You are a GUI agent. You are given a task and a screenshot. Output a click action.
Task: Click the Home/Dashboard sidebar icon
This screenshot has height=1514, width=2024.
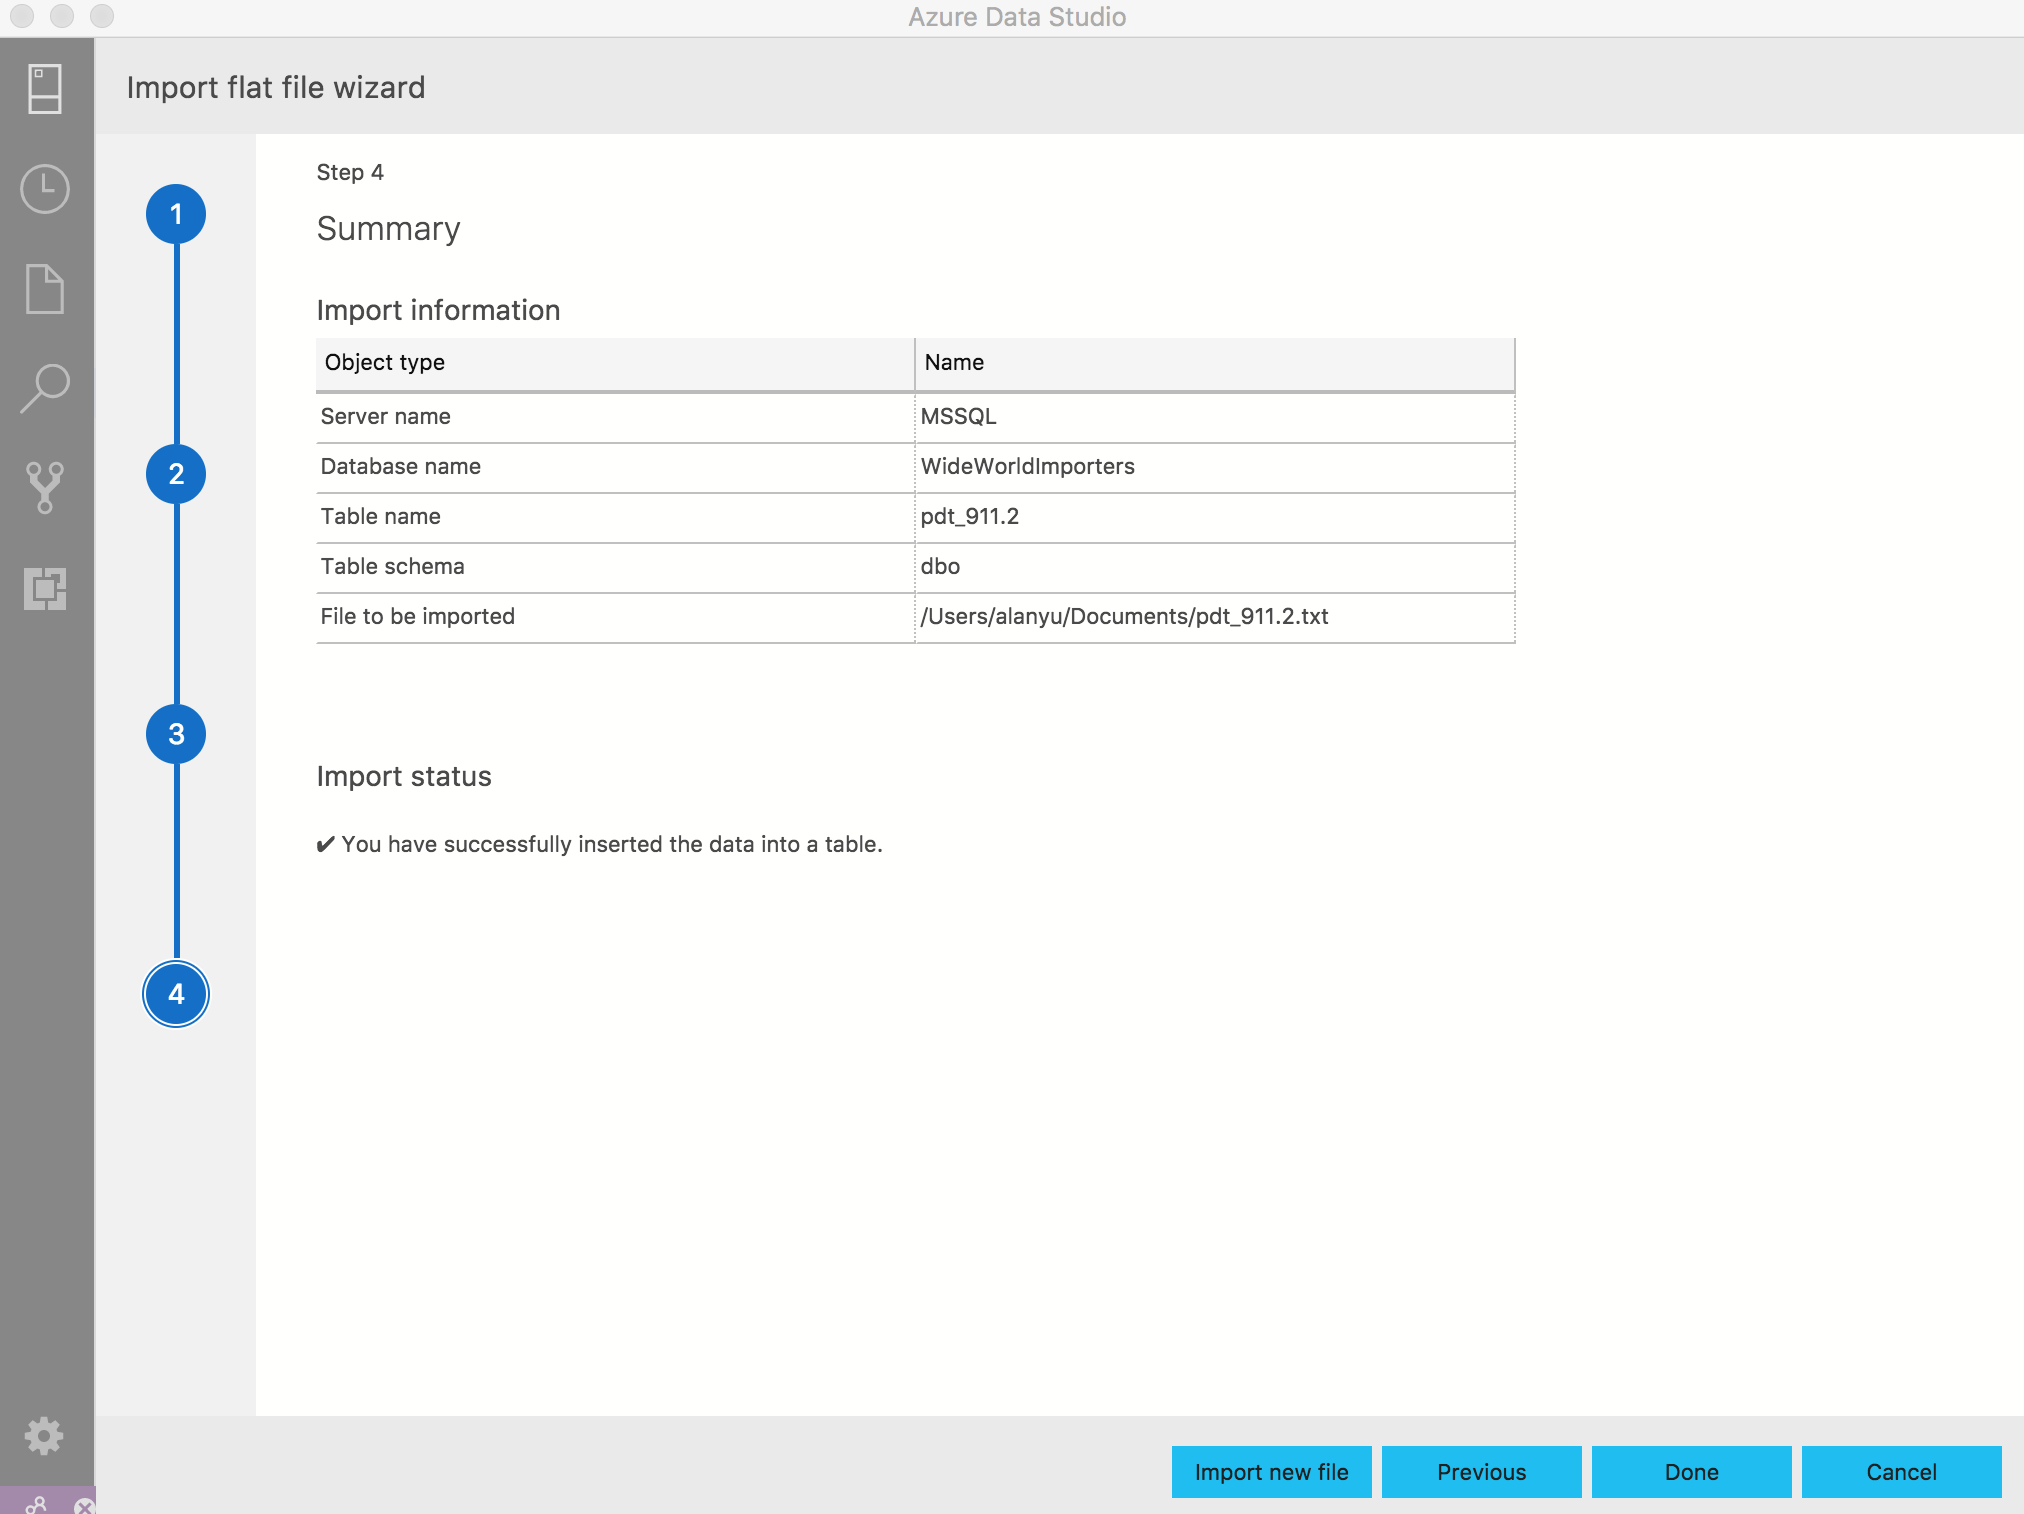pos(43,92)
